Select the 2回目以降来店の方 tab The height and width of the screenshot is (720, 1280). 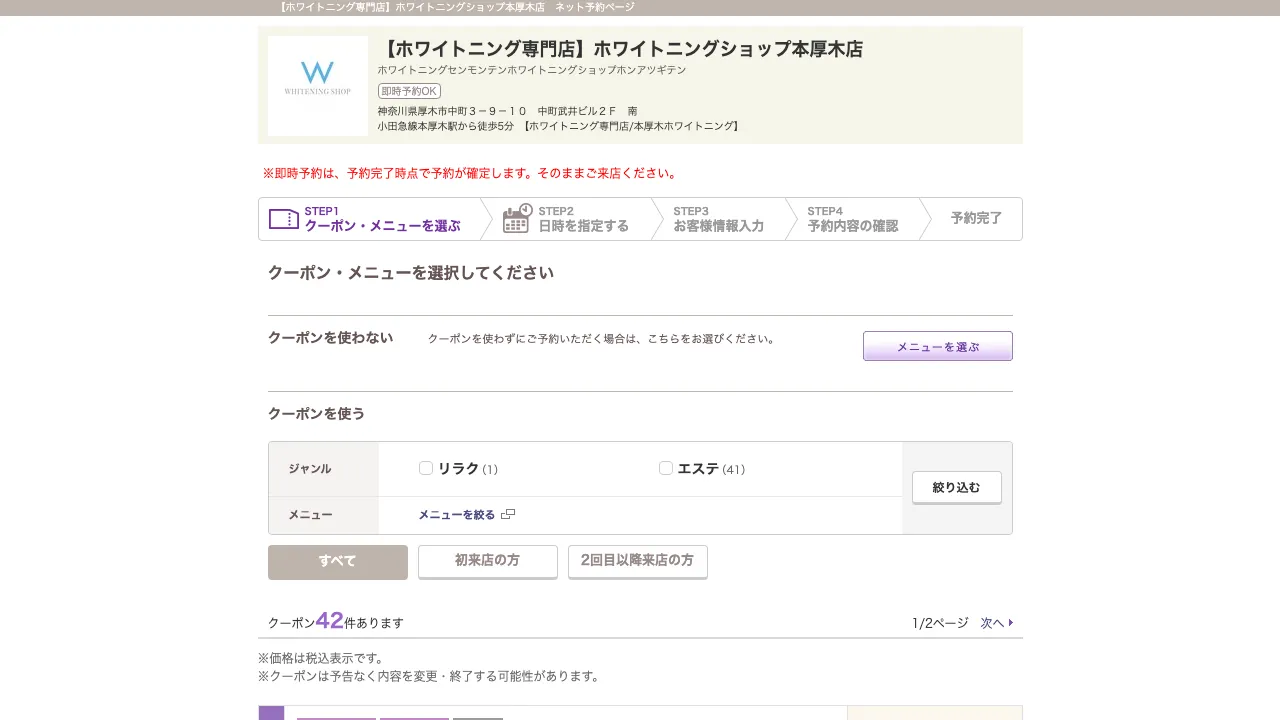point(638,562)
